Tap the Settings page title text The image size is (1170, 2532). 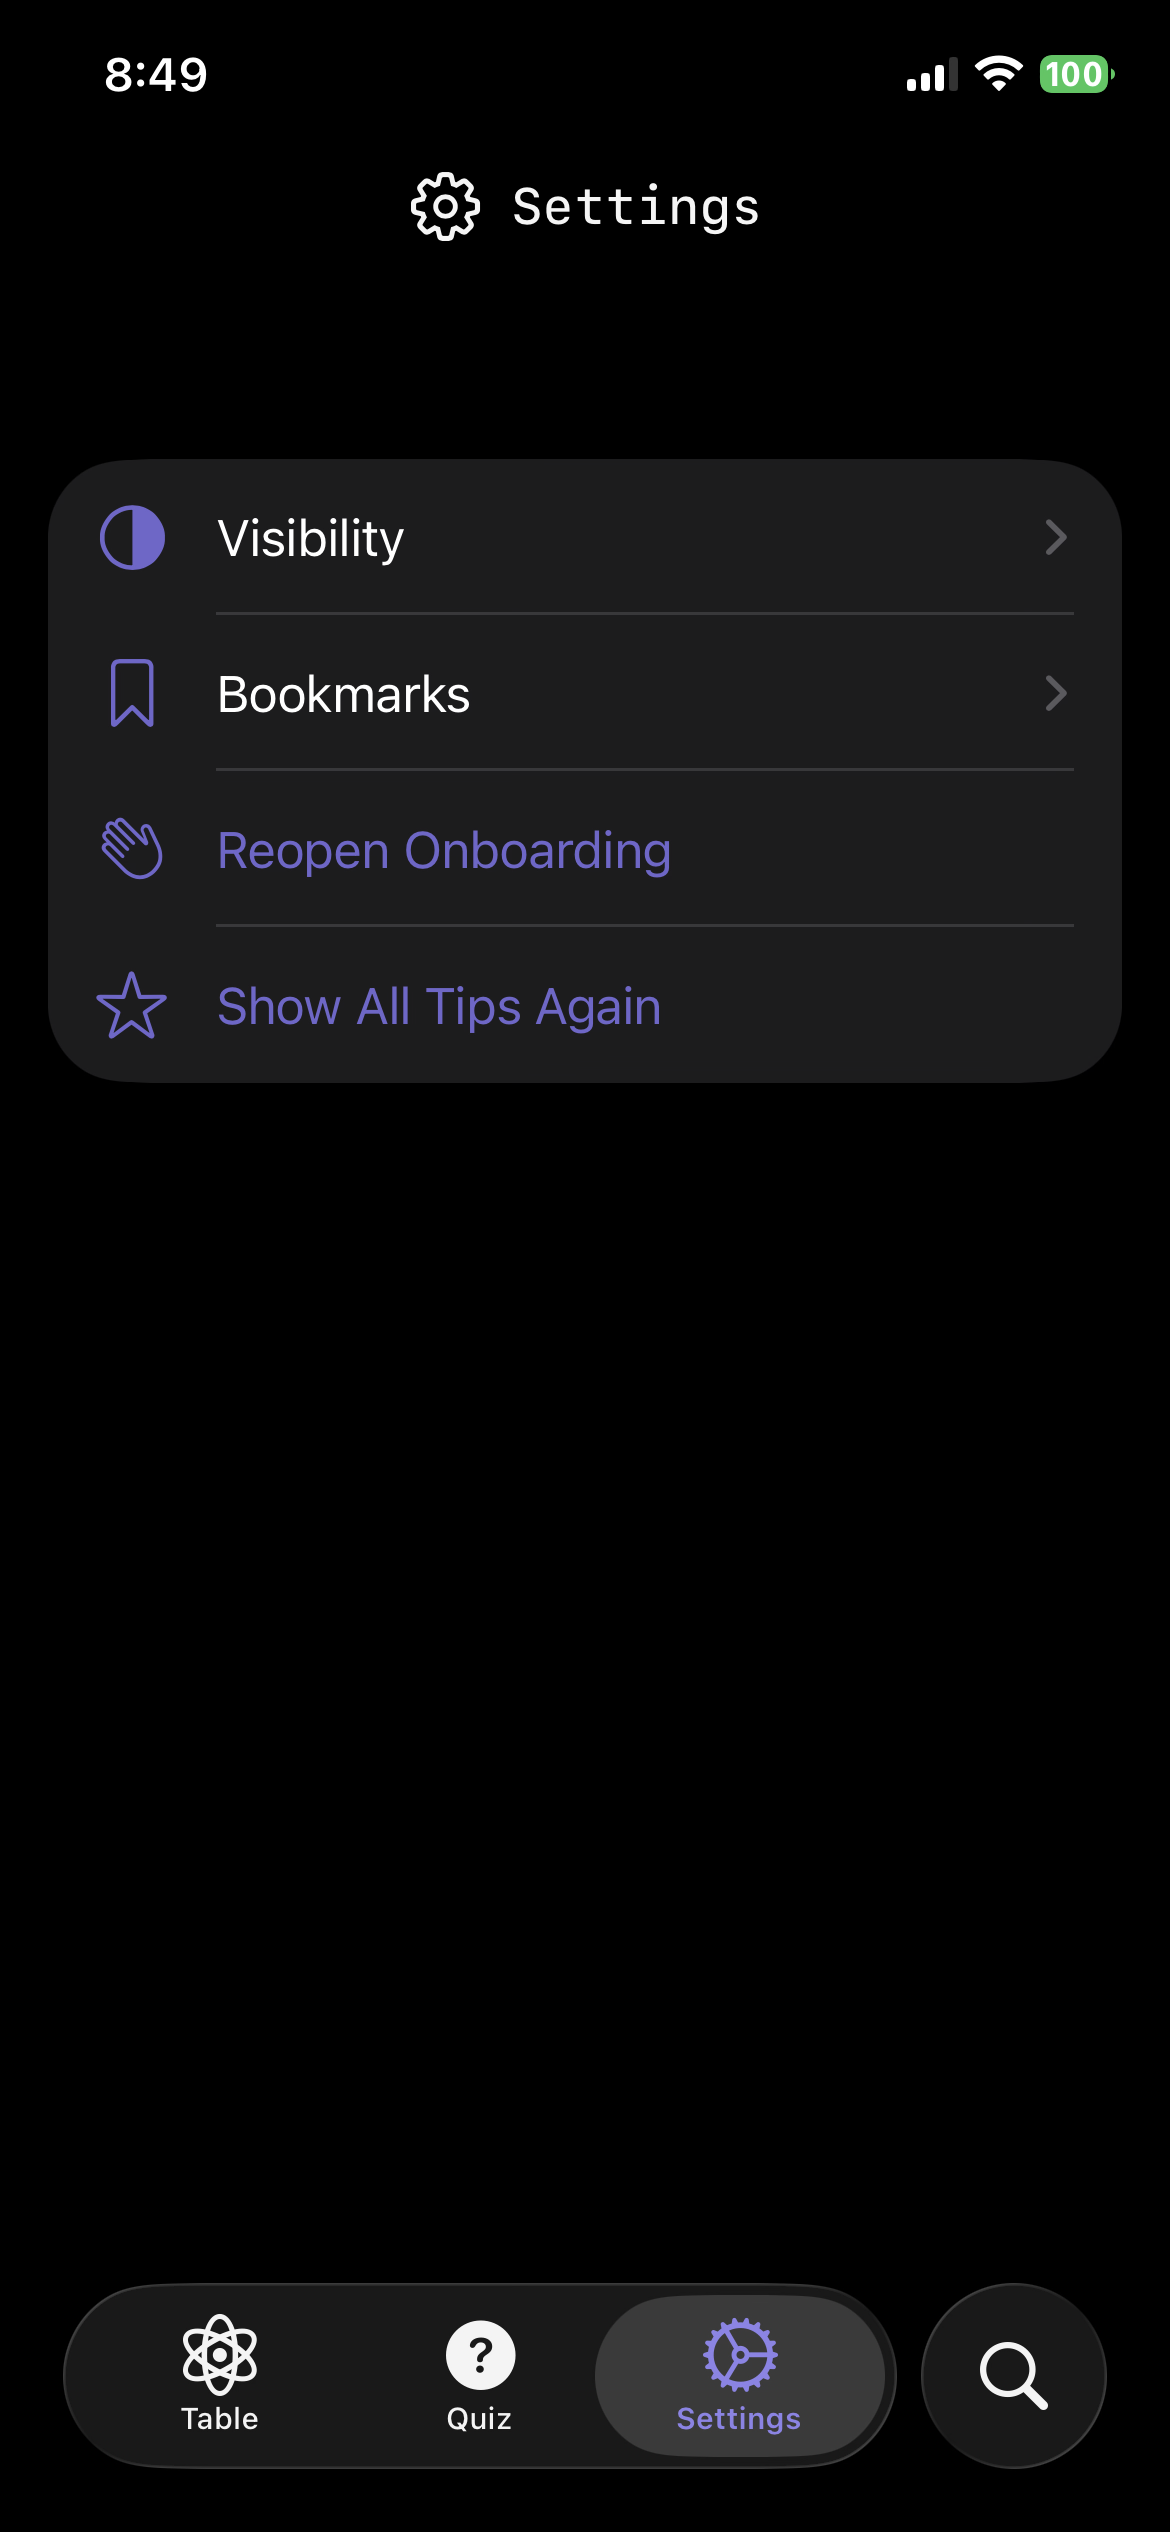tap(636, 207)
